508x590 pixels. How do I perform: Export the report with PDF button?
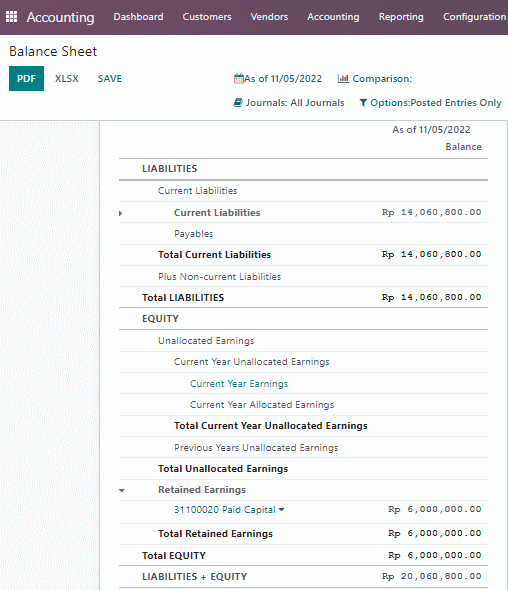[x=26, y=79]
